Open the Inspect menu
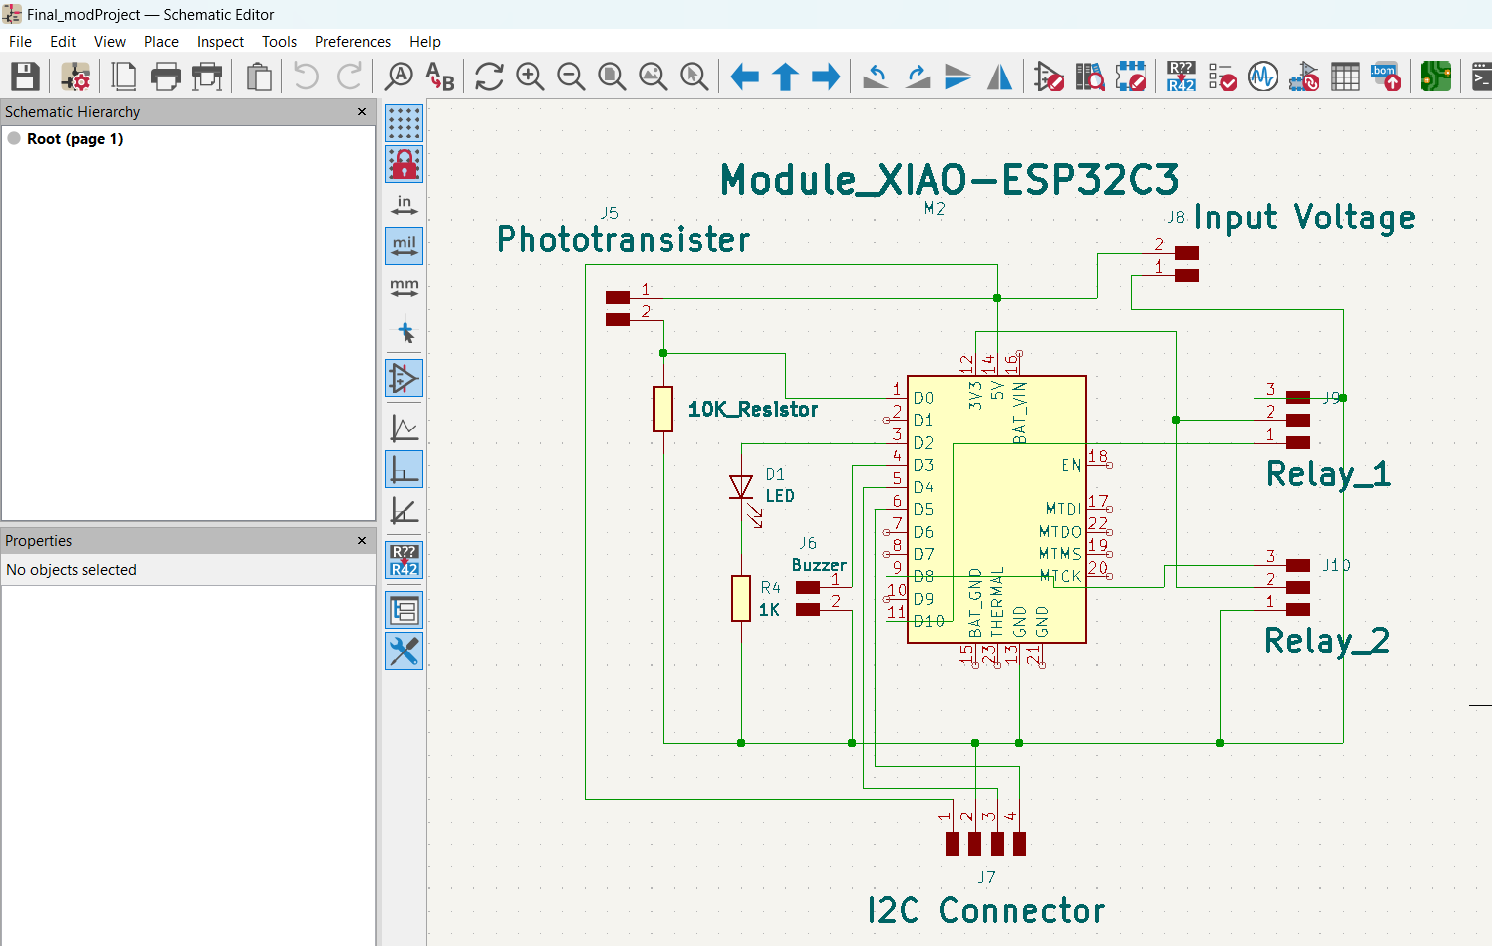The height and width of the screenshot is (946, 1492). [220, 42]
